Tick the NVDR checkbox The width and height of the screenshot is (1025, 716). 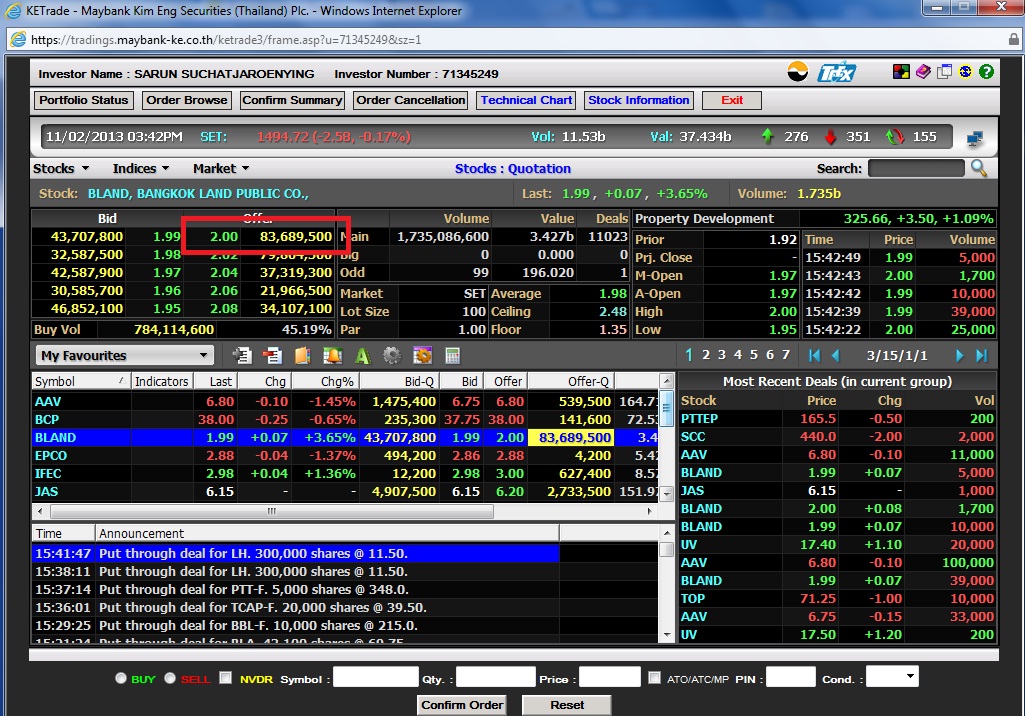pos(226,677)
